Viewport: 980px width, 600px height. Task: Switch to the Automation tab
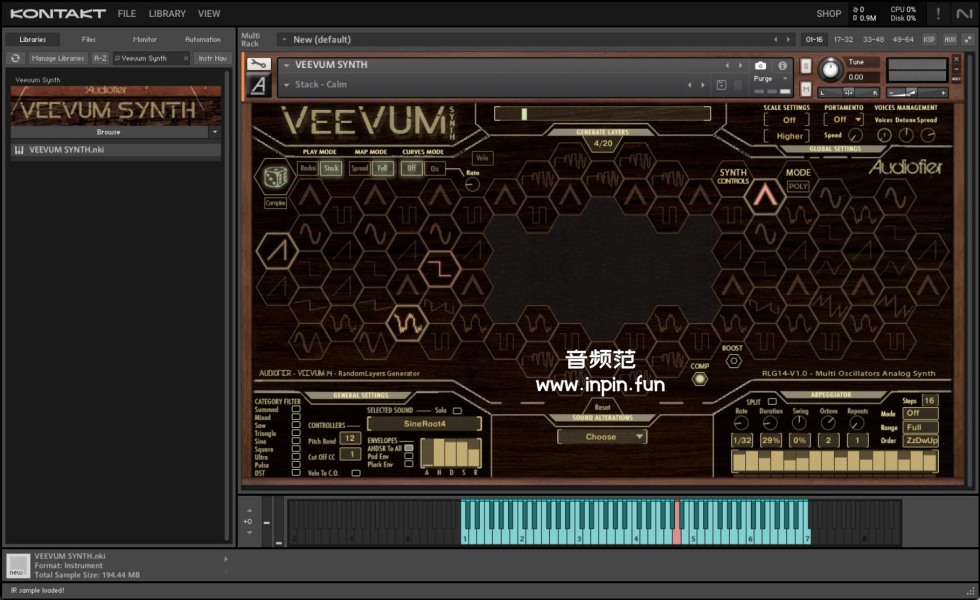tap(202, 39)
